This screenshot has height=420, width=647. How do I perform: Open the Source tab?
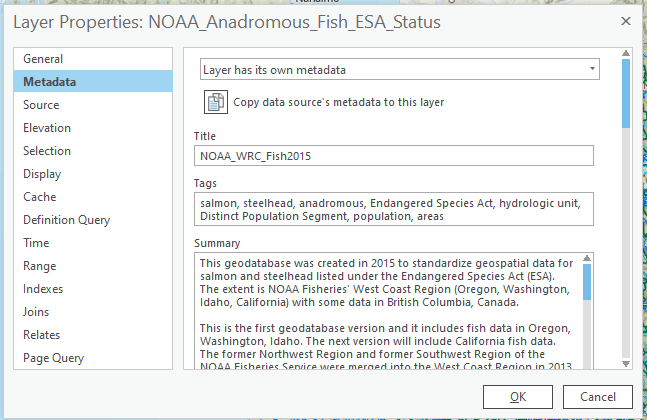pyautogui.click(x=93, y=105)
